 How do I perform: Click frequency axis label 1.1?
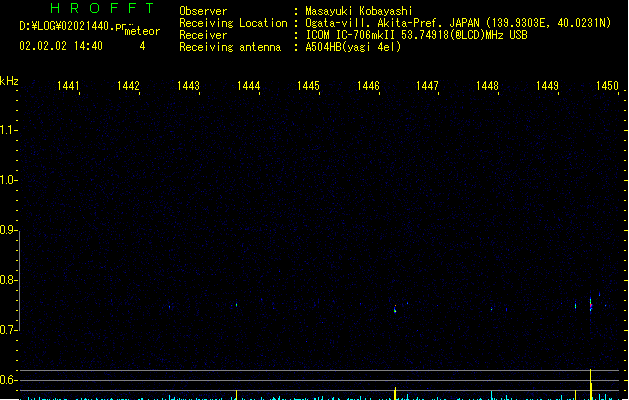pos(8,130)
